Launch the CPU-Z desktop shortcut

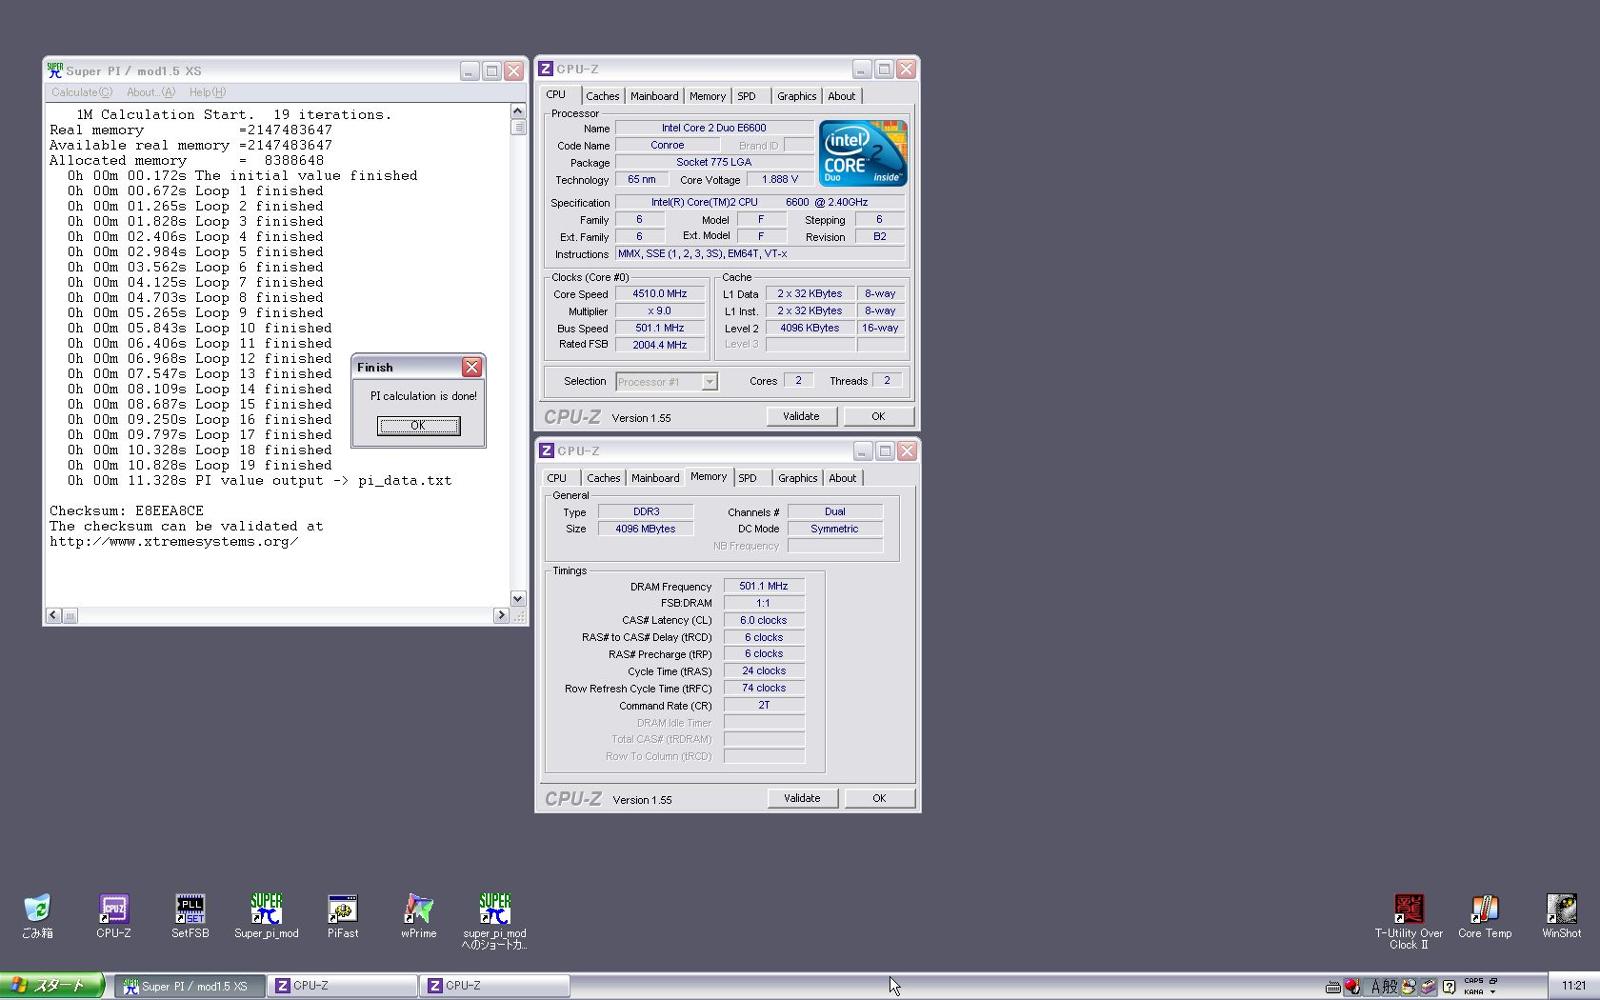(x=113, y=916)
